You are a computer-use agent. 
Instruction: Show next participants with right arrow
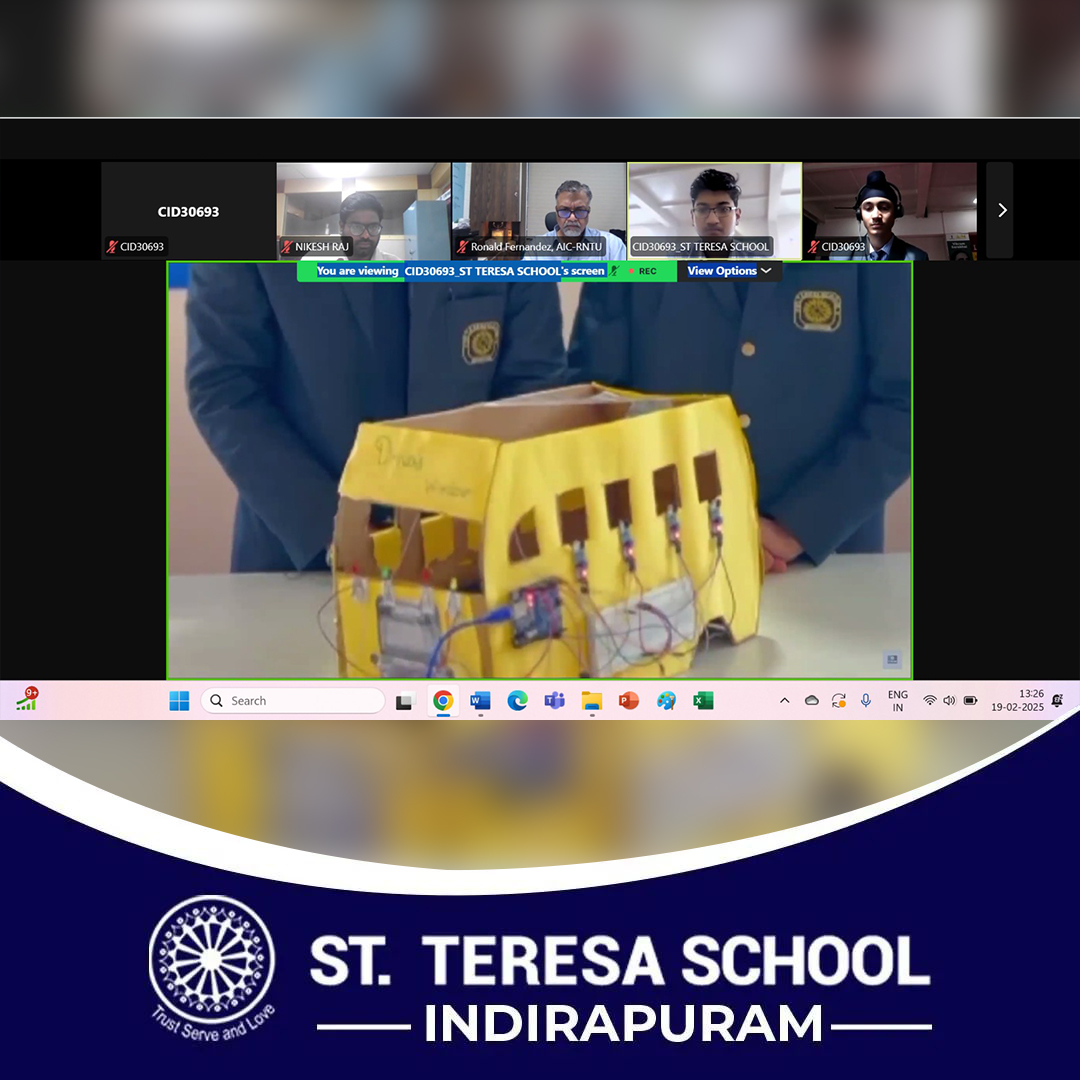click(x=1001, y=210)
